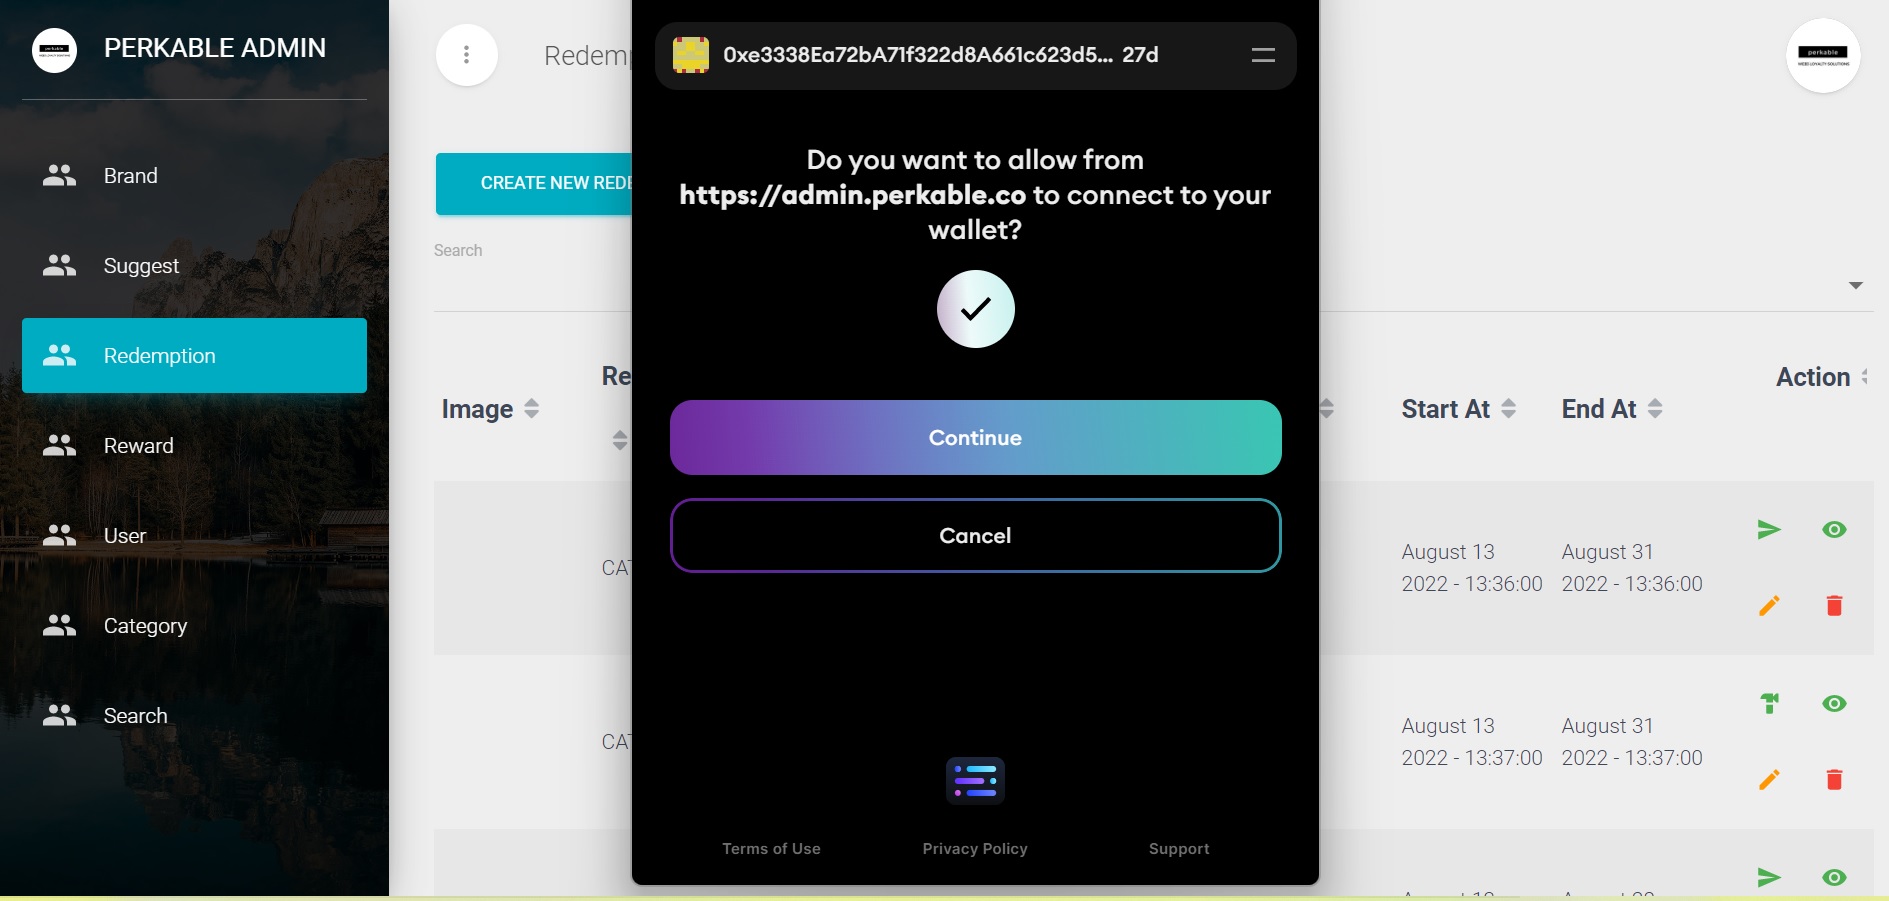Click the Perkable logo in sidebar header
Screen dimensions: 1889x901
click(54, 50)
